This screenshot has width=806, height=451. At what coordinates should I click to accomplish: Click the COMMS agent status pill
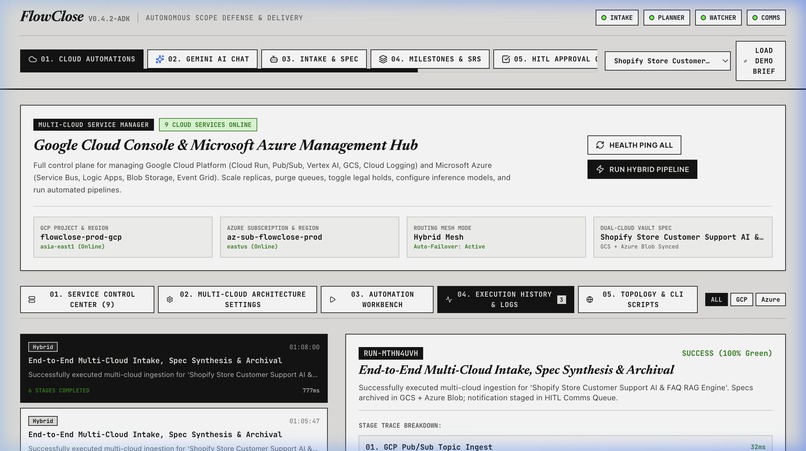pos(766,17)
